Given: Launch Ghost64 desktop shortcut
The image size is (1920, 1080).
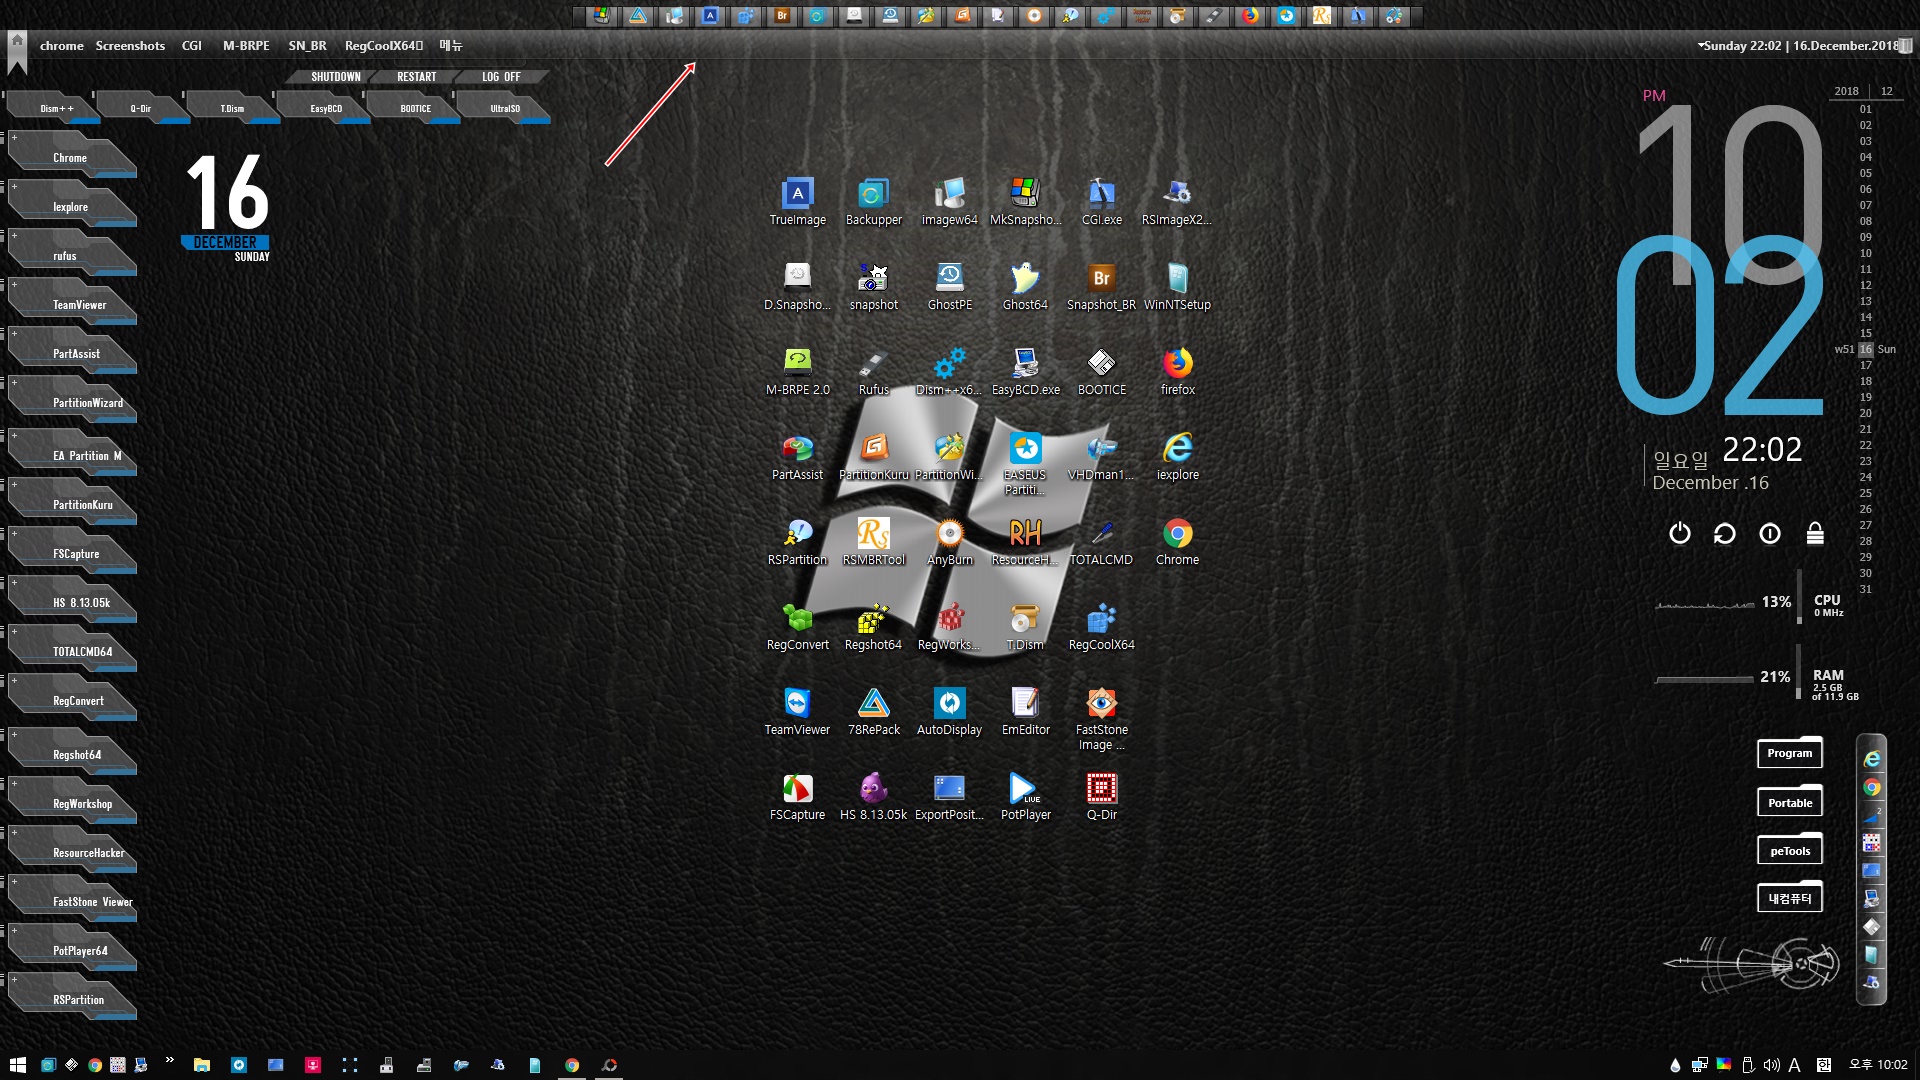Looking at the screenshot, I should point(1025,286).
